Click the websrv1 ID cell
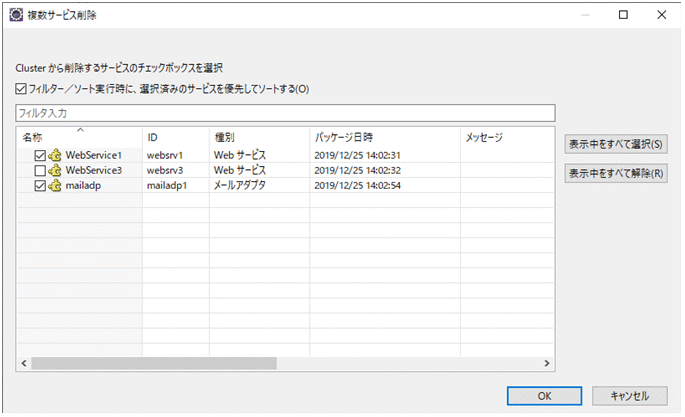685x417 pixels. [165, 155]
